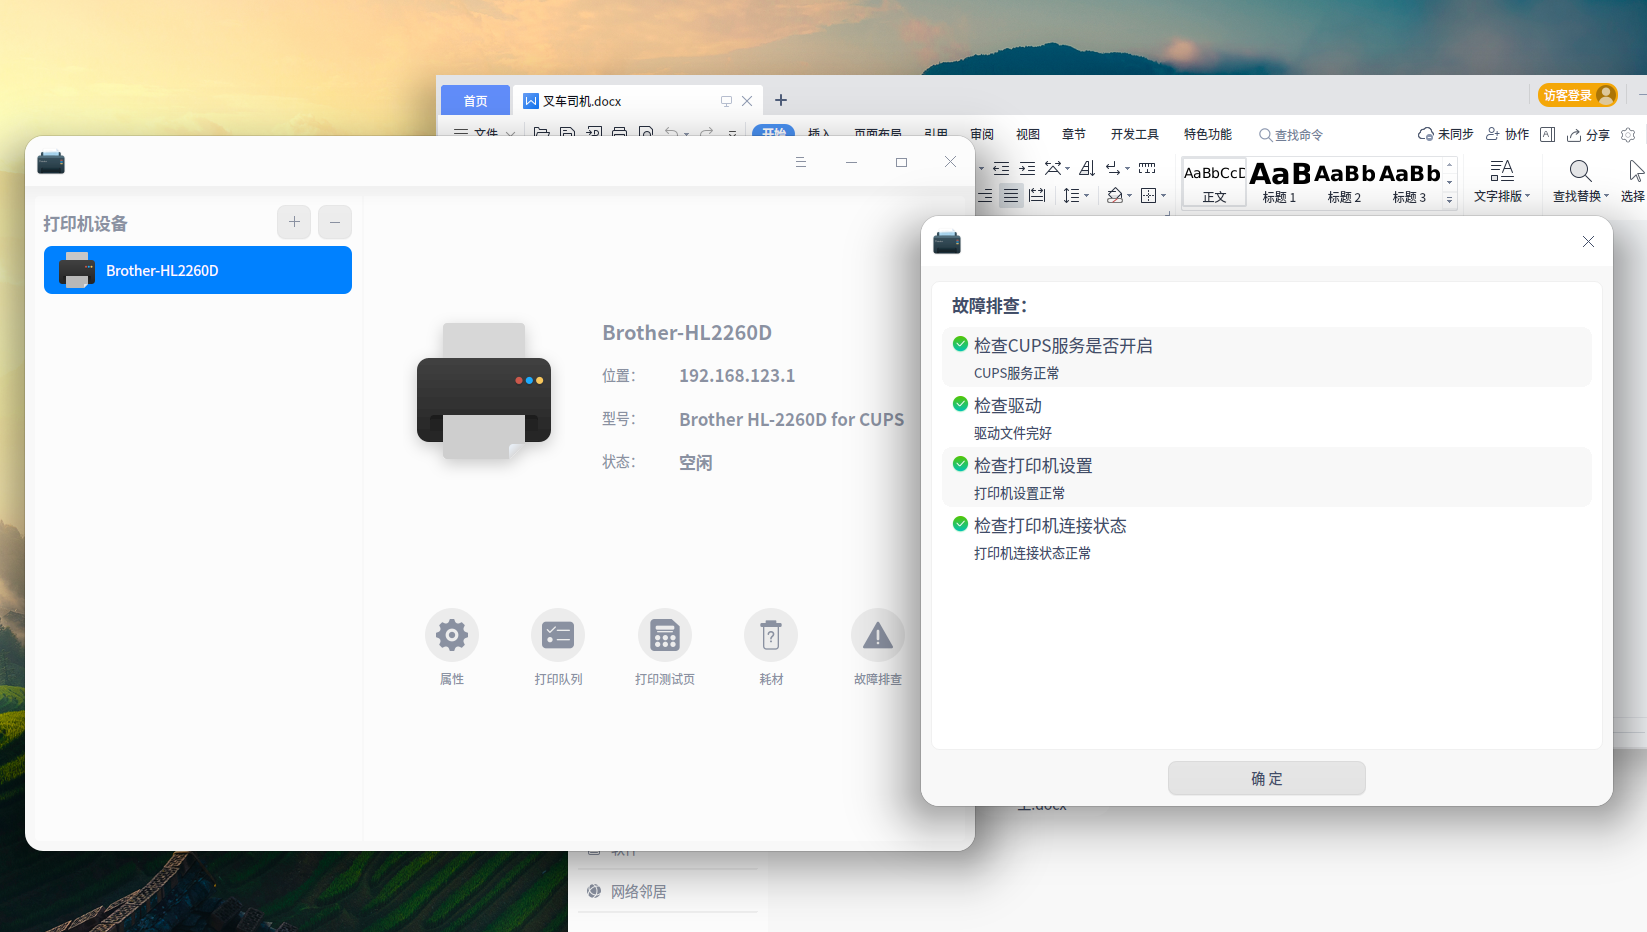The width and height of the screenshot is (1647, 932).
Task: Open 文字排版 text layout tool
Action: (x=1501, y=182)
